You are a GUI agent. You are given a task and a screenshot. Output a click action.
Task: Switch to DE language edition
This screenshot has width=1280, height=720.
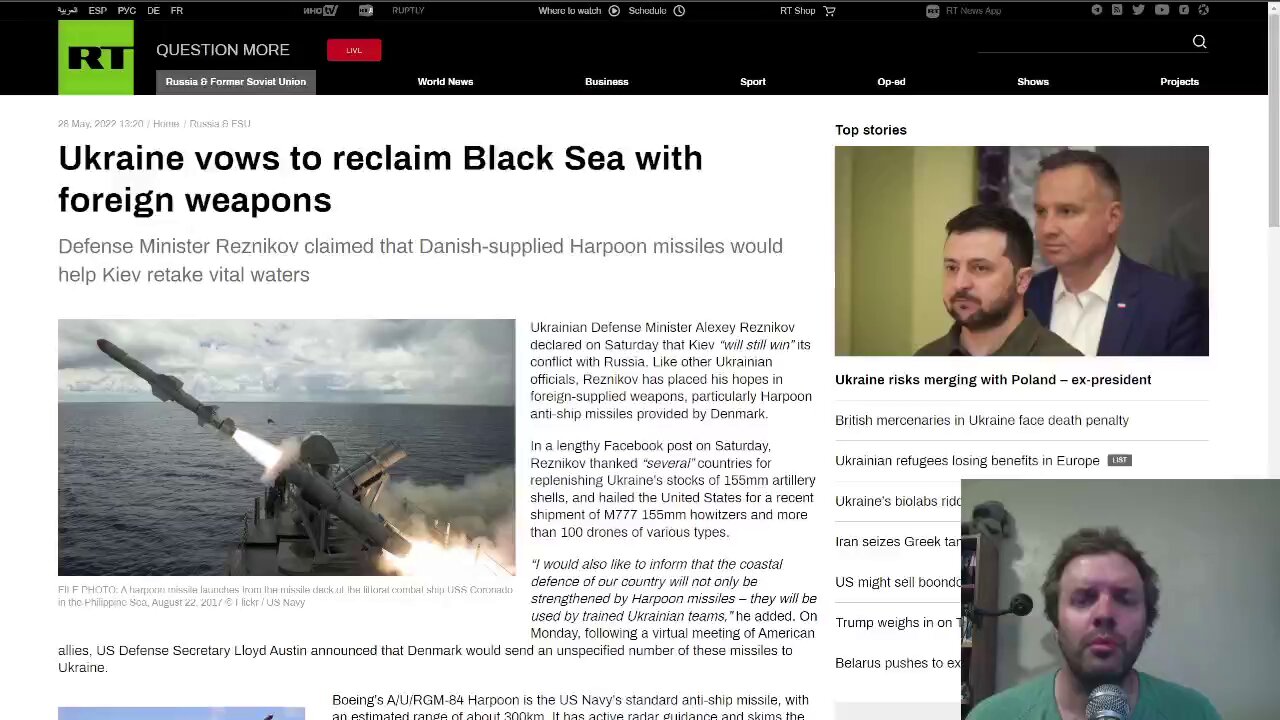pos(153,10)
